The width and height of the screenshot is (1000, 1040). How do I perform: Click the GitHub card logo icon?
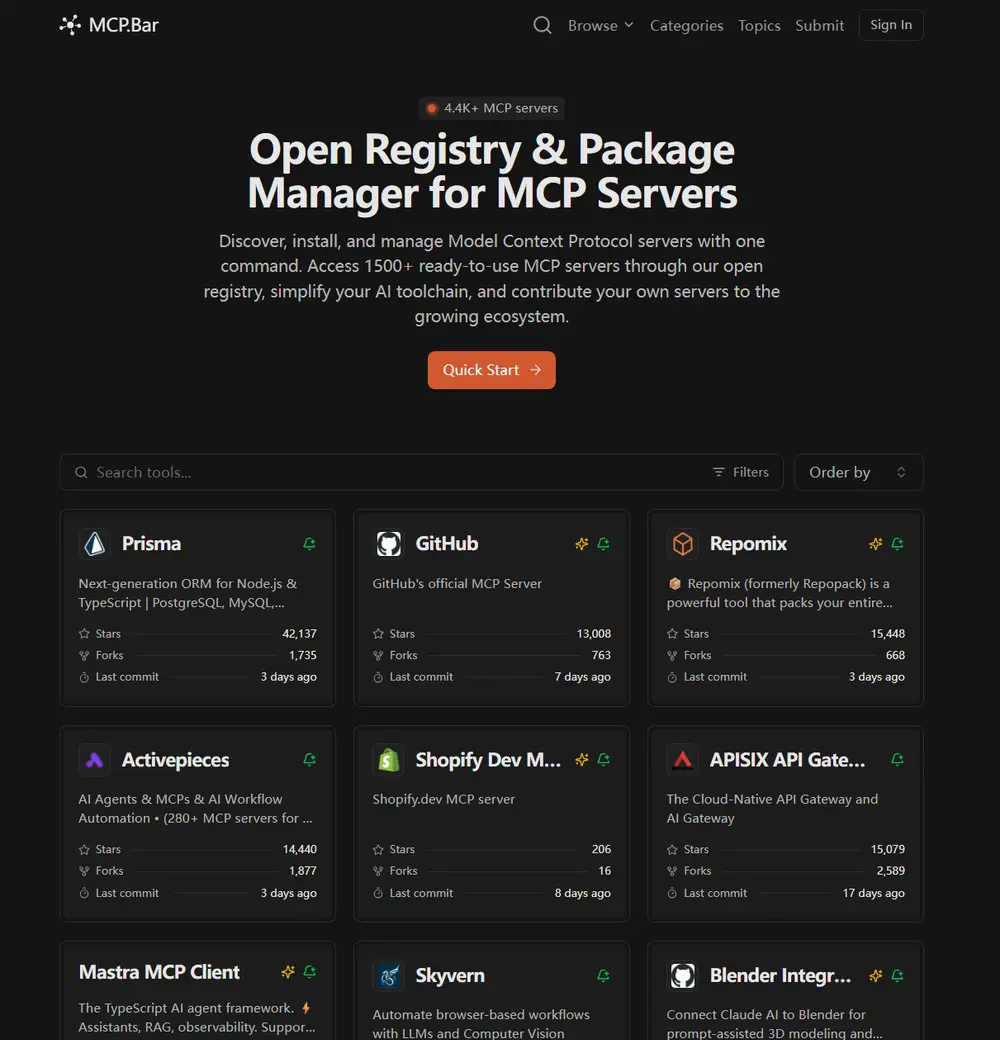click(x=388, y=544)
